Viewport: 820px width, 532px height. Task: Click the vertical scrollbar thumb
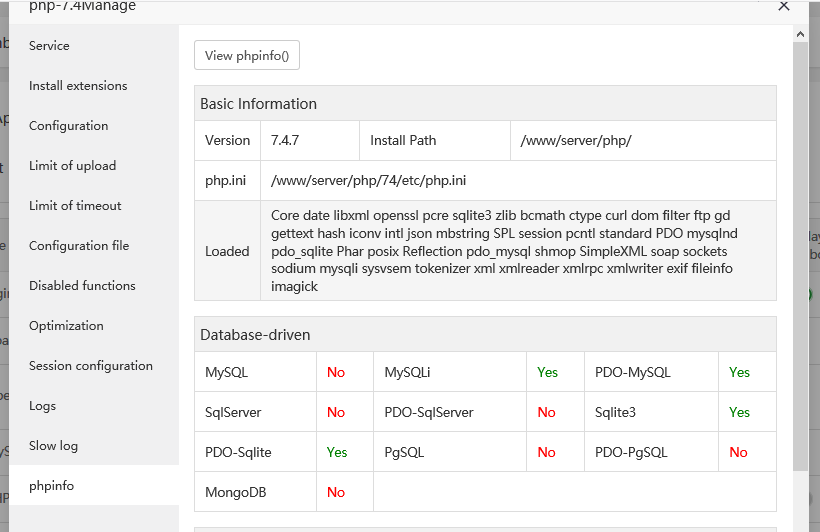(x=800, y=250)
